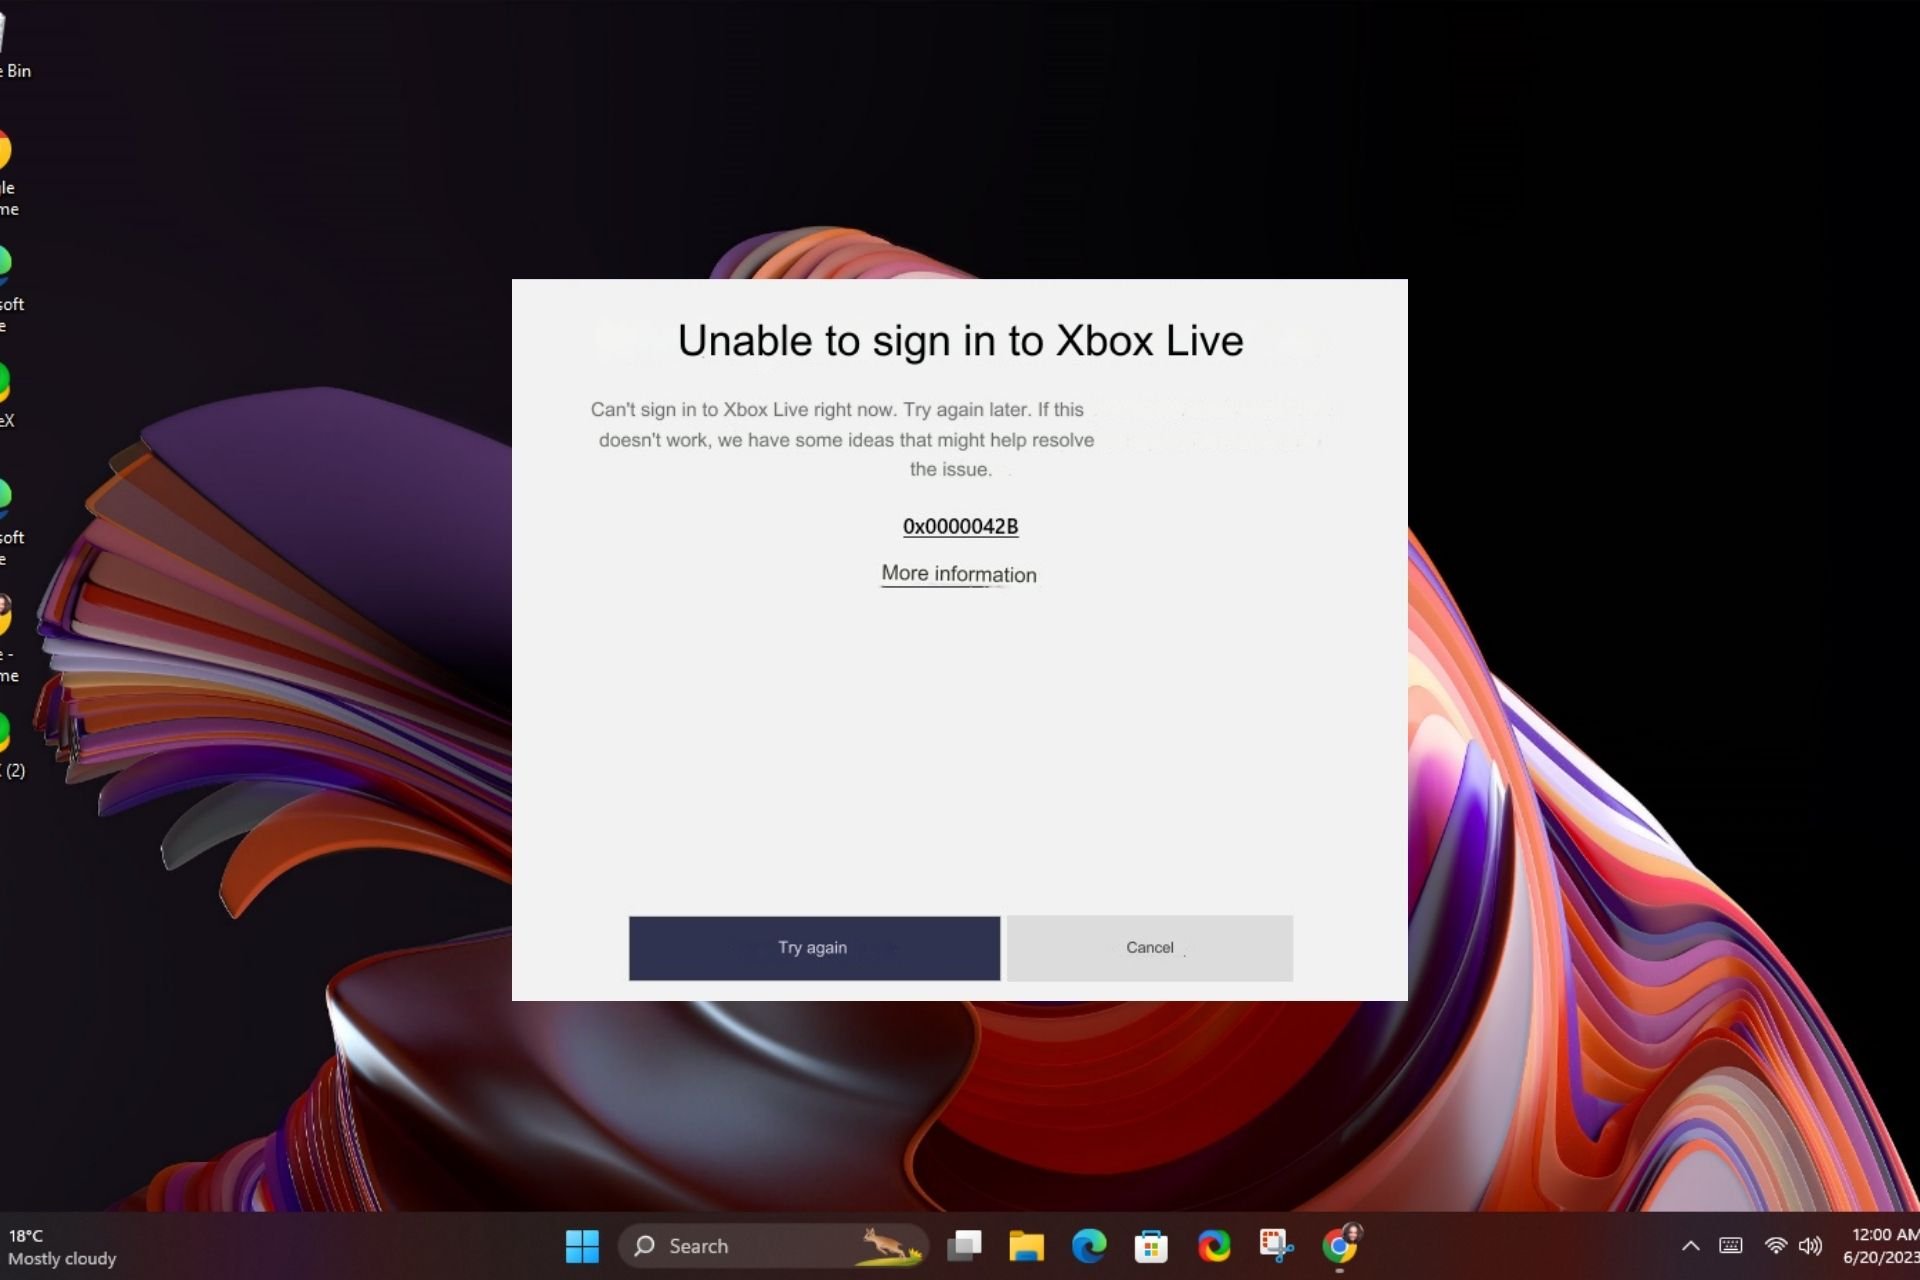Image resolution: width=1920 pixels, height=1280 pixels.
Task: Open the More information link
Action: pyautogui.click(x=959, y=574)
